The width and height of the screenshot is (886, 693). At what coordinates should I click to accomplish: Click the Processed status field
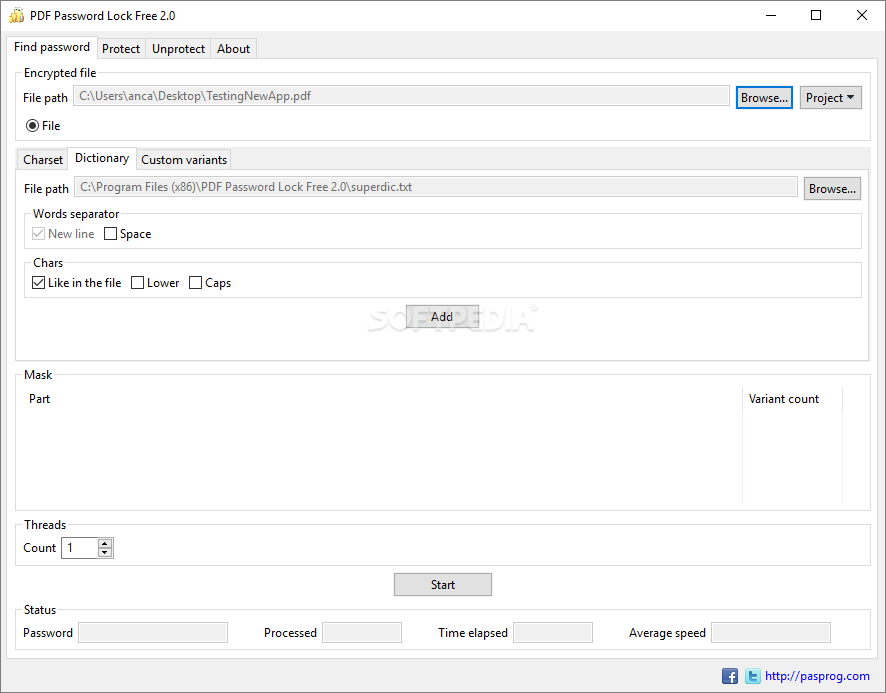362,633
